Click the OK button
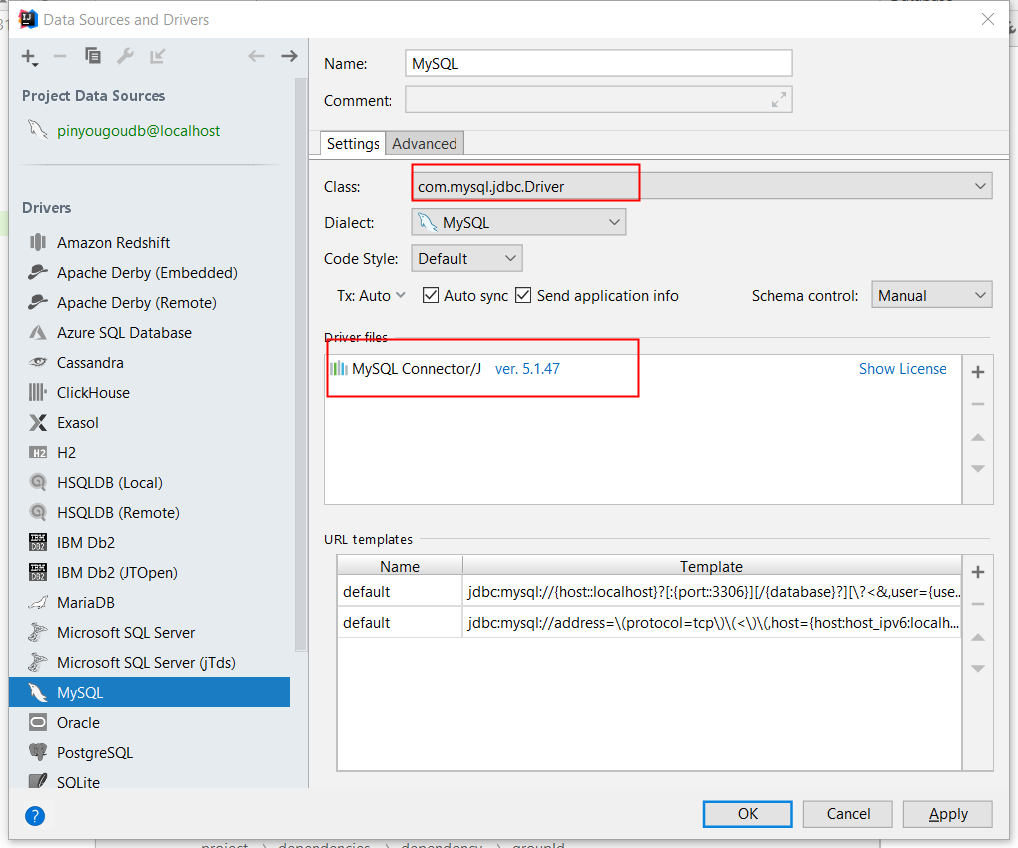The height and width of the screenshot is (848, 1018). 747,814
